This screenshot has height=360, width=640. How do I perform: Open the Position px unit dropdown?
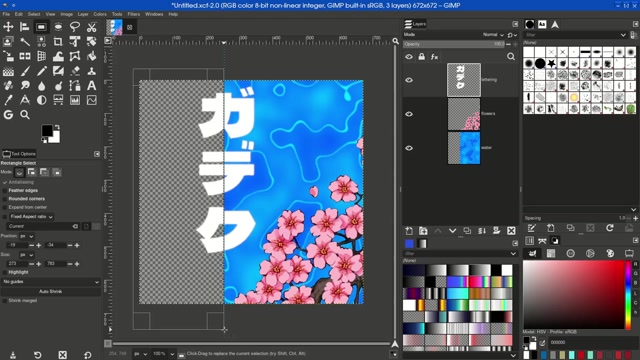pyautogui.click(x=27, y=236)
